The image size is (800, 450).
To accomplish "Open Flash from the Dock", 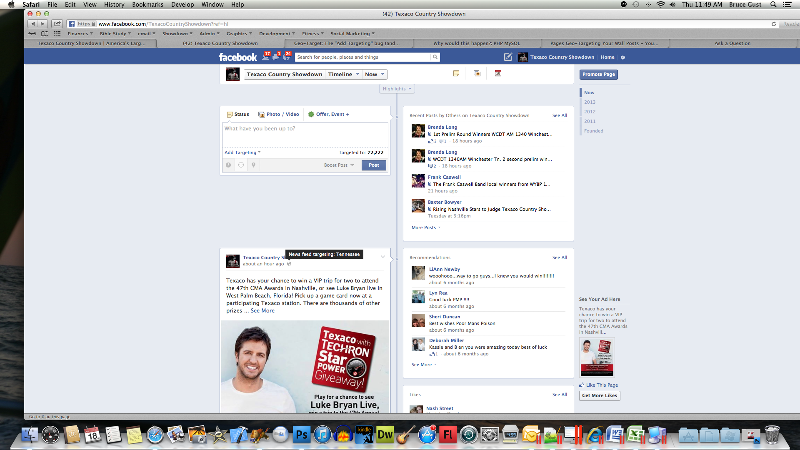I will (x=447, y=435).
